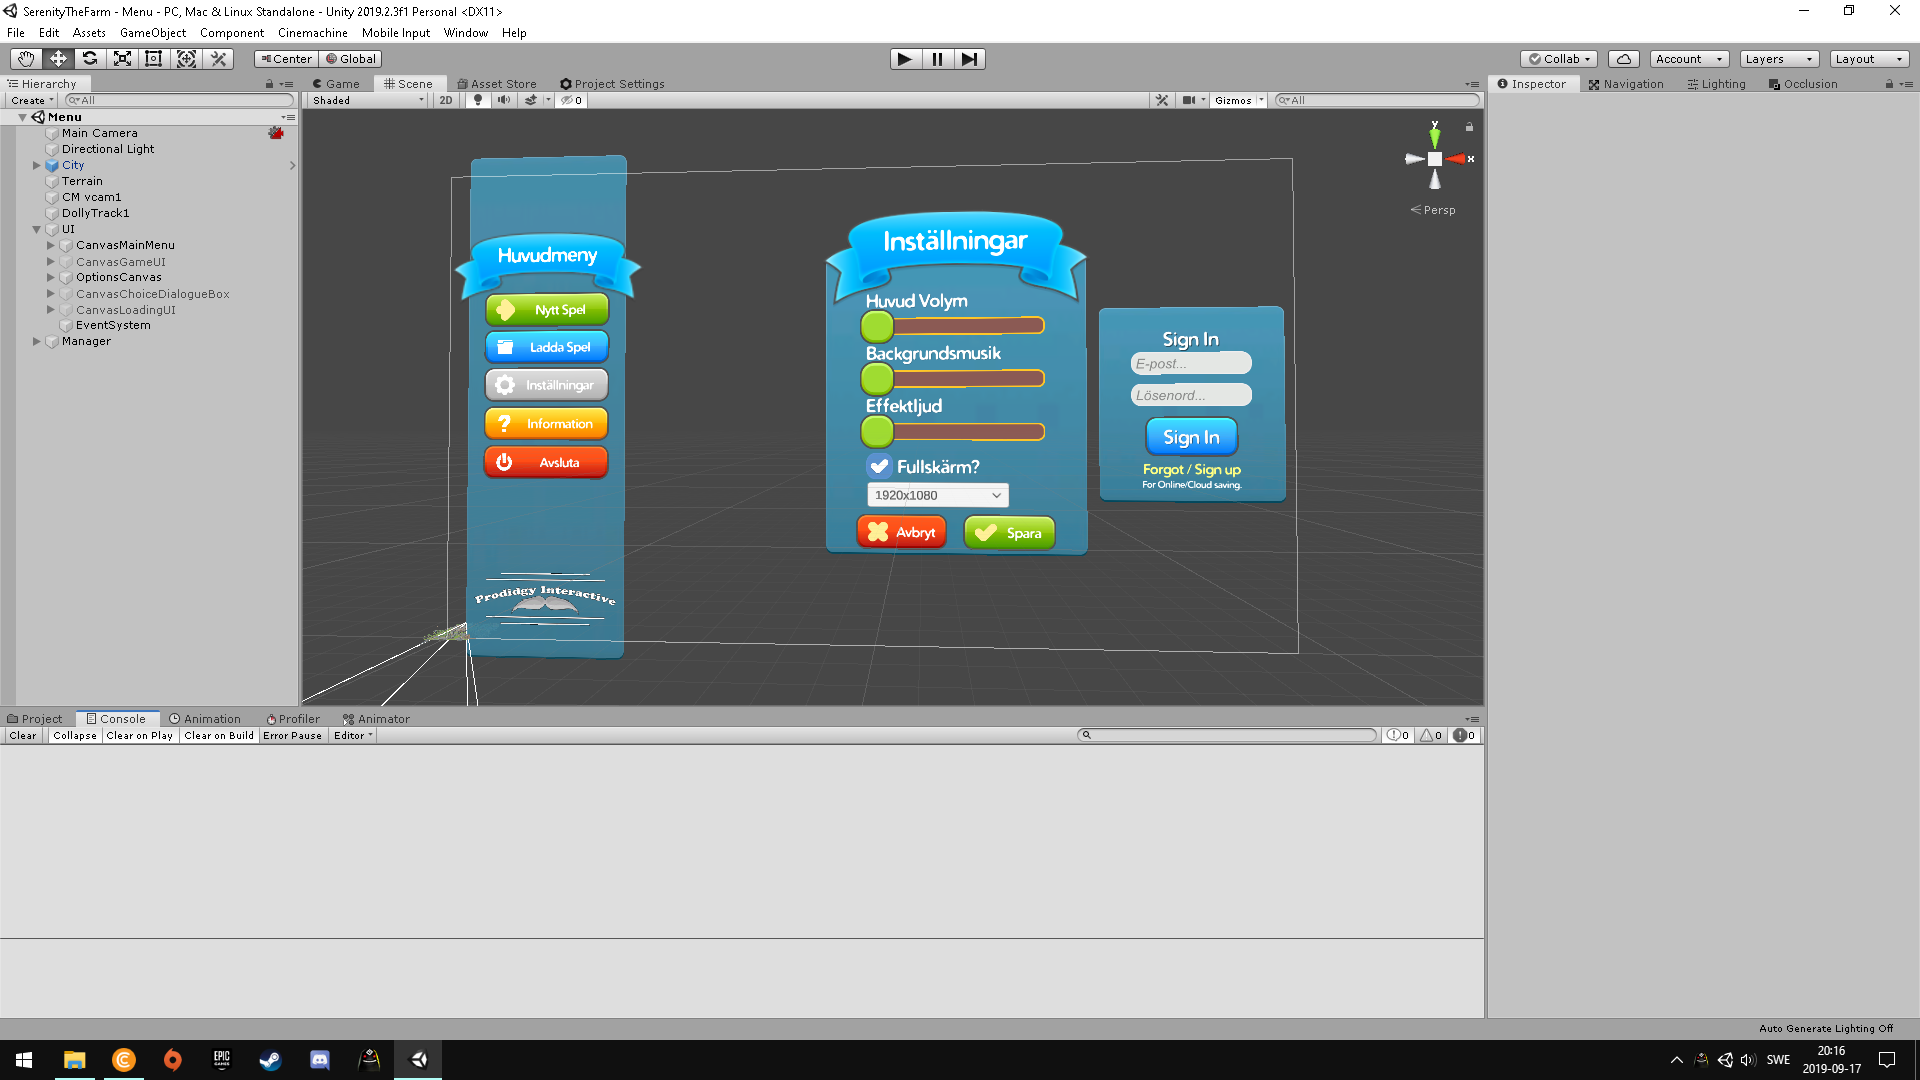Open Account dropdown
Screen dimensions: 1920x1080
click(1689, 59)
